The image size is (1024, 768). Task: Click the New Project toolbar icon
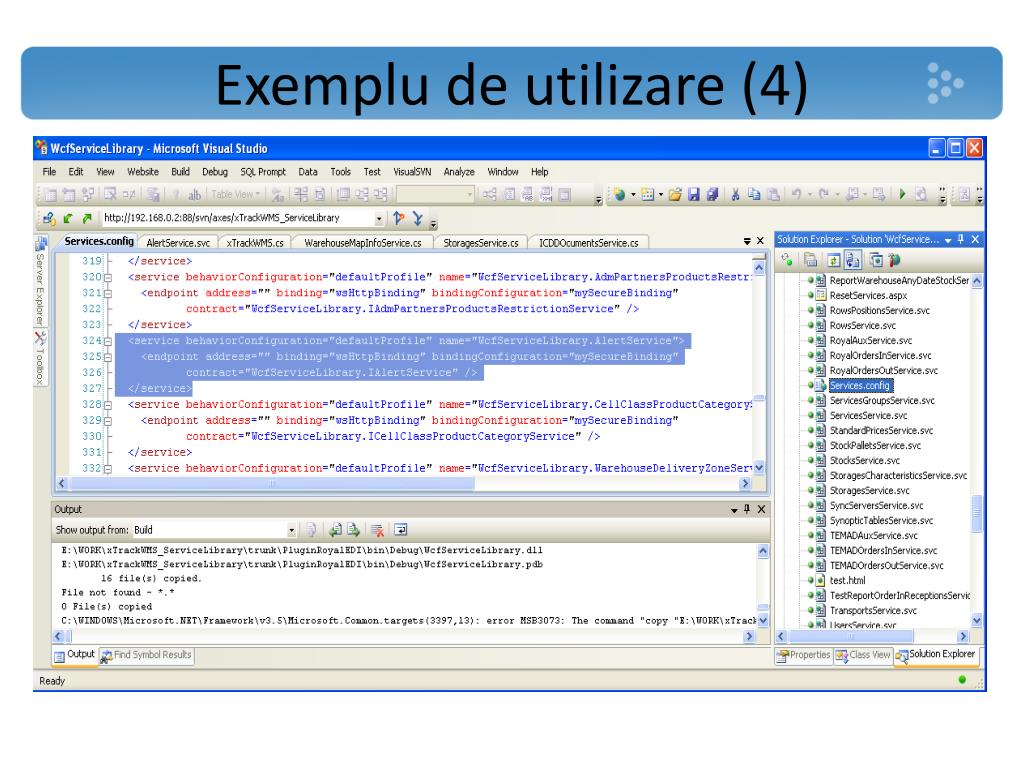pyautogui.click(x=619, y=194)
